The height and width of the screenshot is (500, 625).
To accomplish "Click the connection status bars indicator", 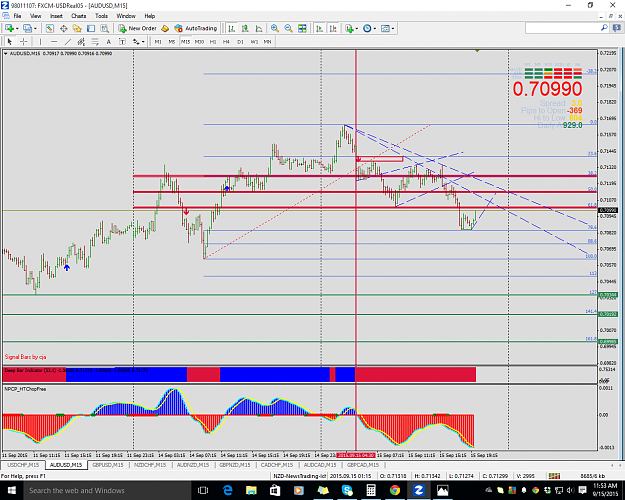I will tap(554, 476).
